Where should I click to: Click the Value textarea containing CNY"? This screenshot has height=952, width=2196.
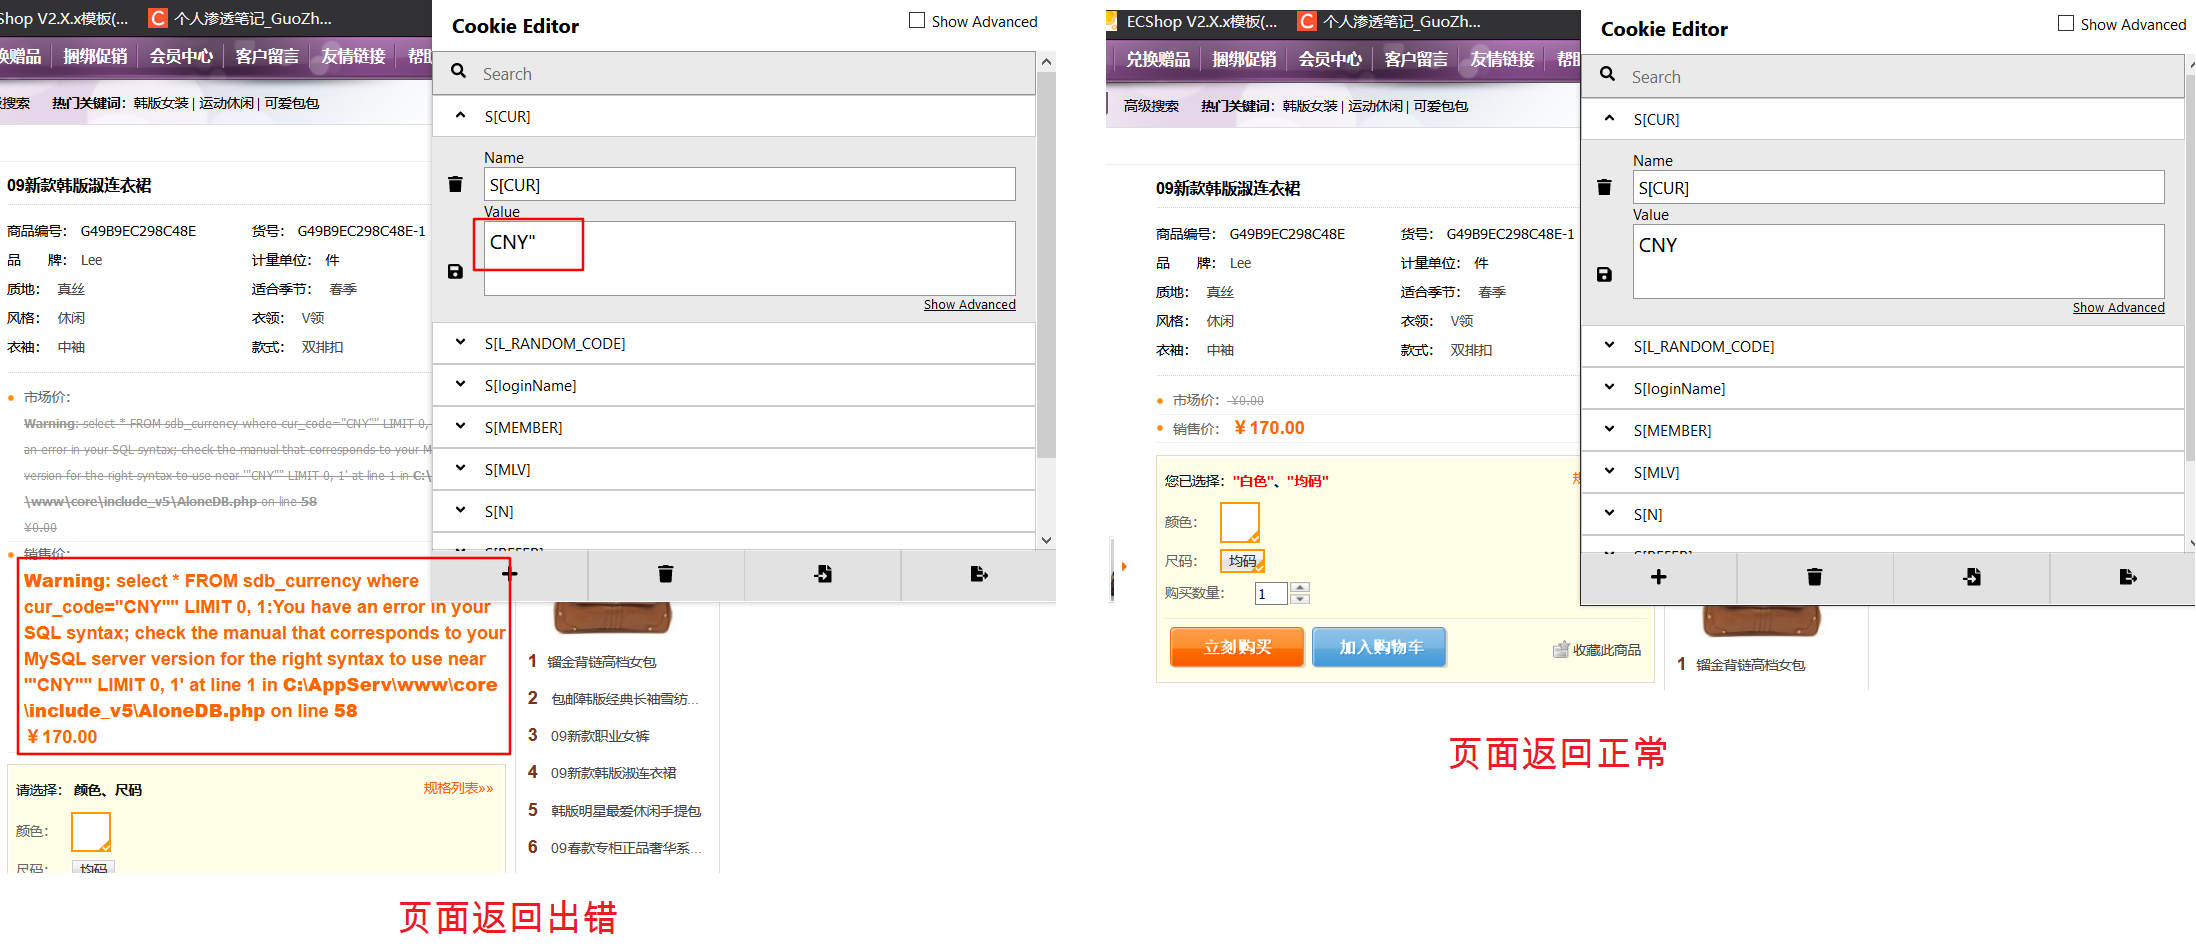point(750,258)
